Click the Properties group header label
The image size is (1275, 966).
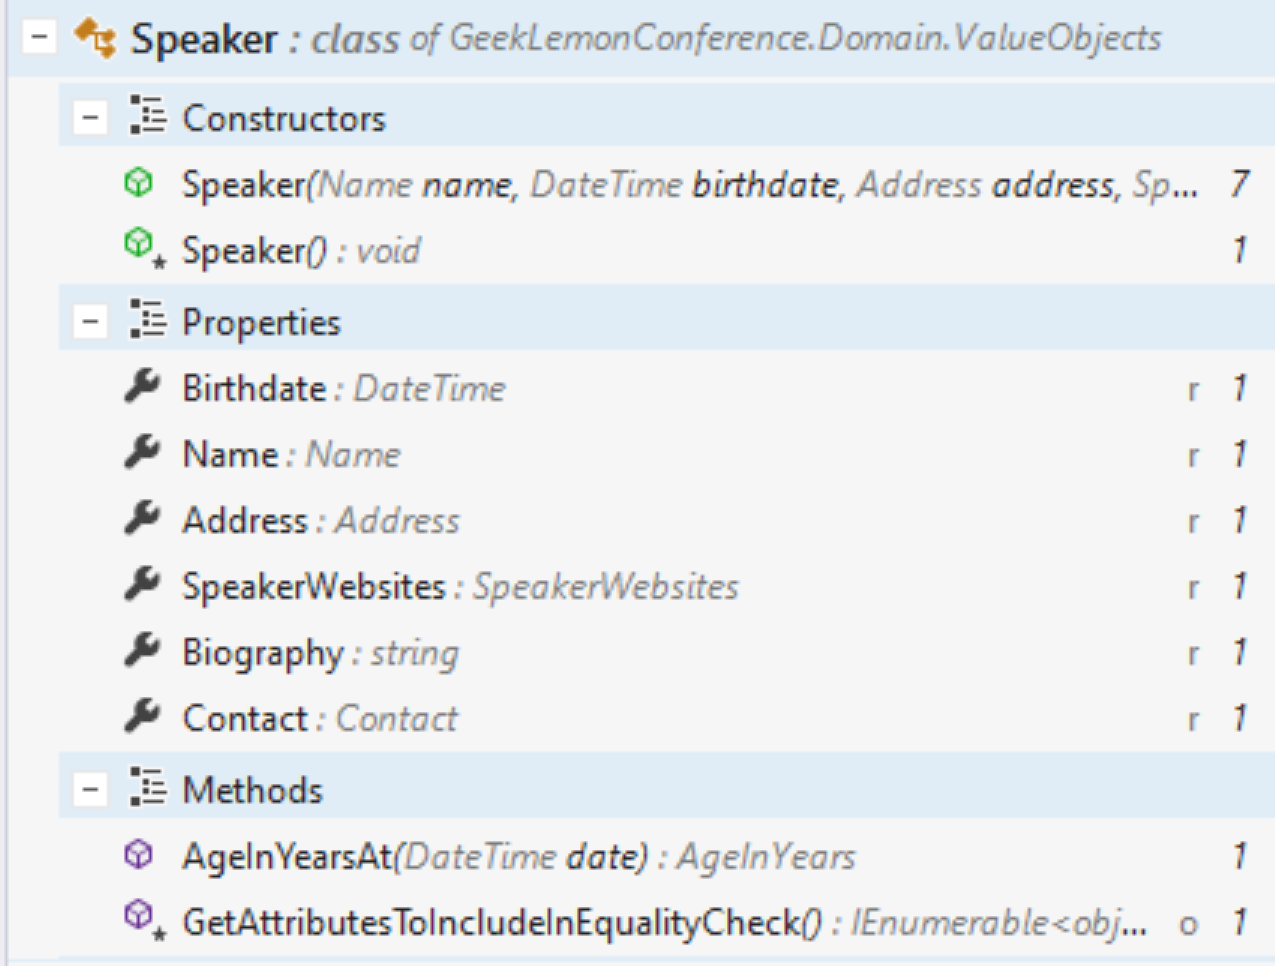(x=261, y=322)
